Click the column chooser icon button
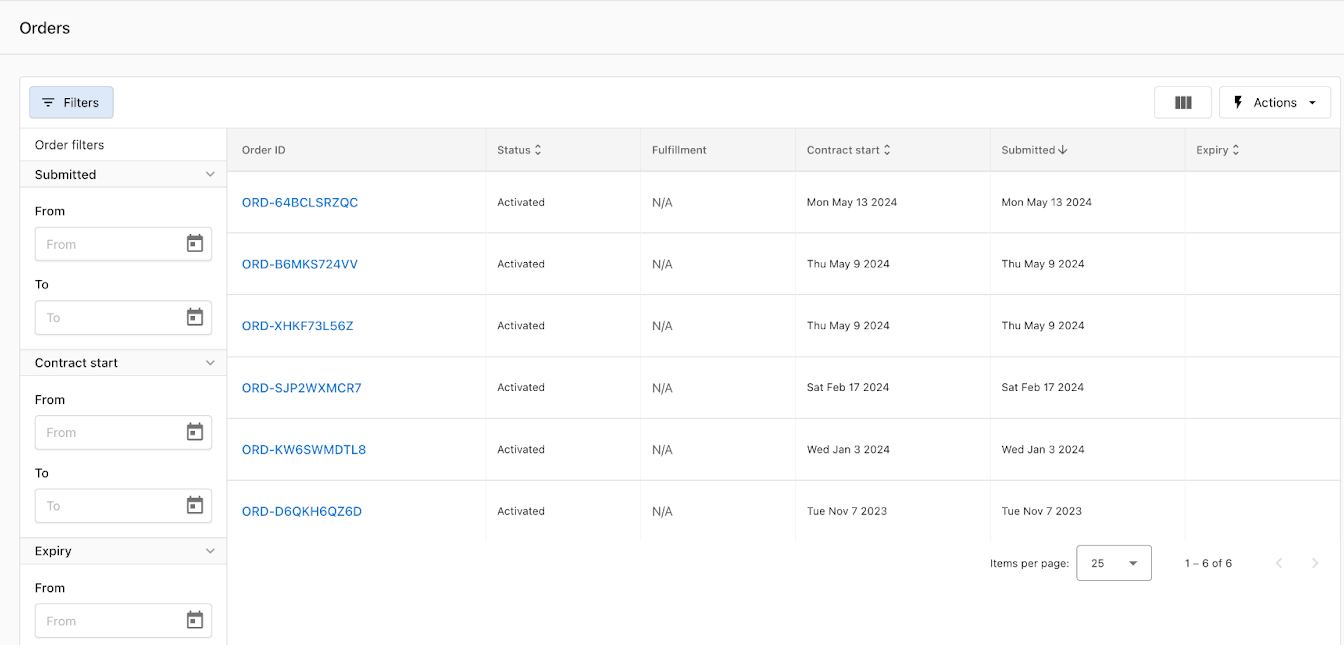The image size is (1344, 645). point(1183,102)
